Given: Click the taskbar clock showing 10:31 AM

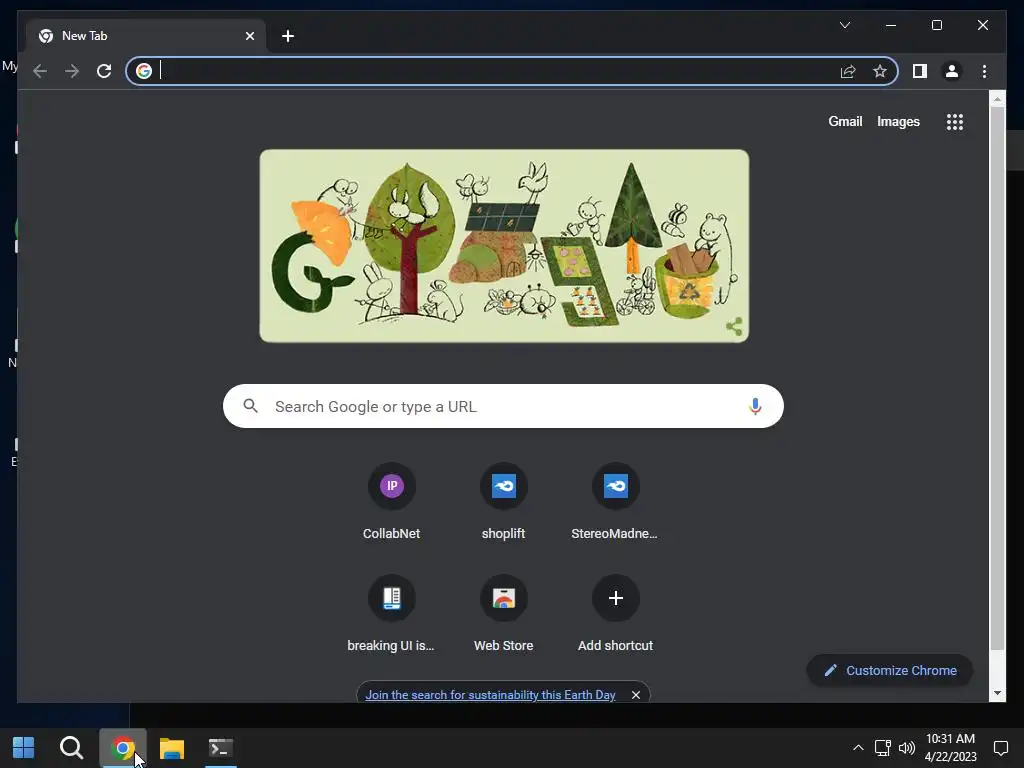Looking at the screenshot, I should (950, 748).
